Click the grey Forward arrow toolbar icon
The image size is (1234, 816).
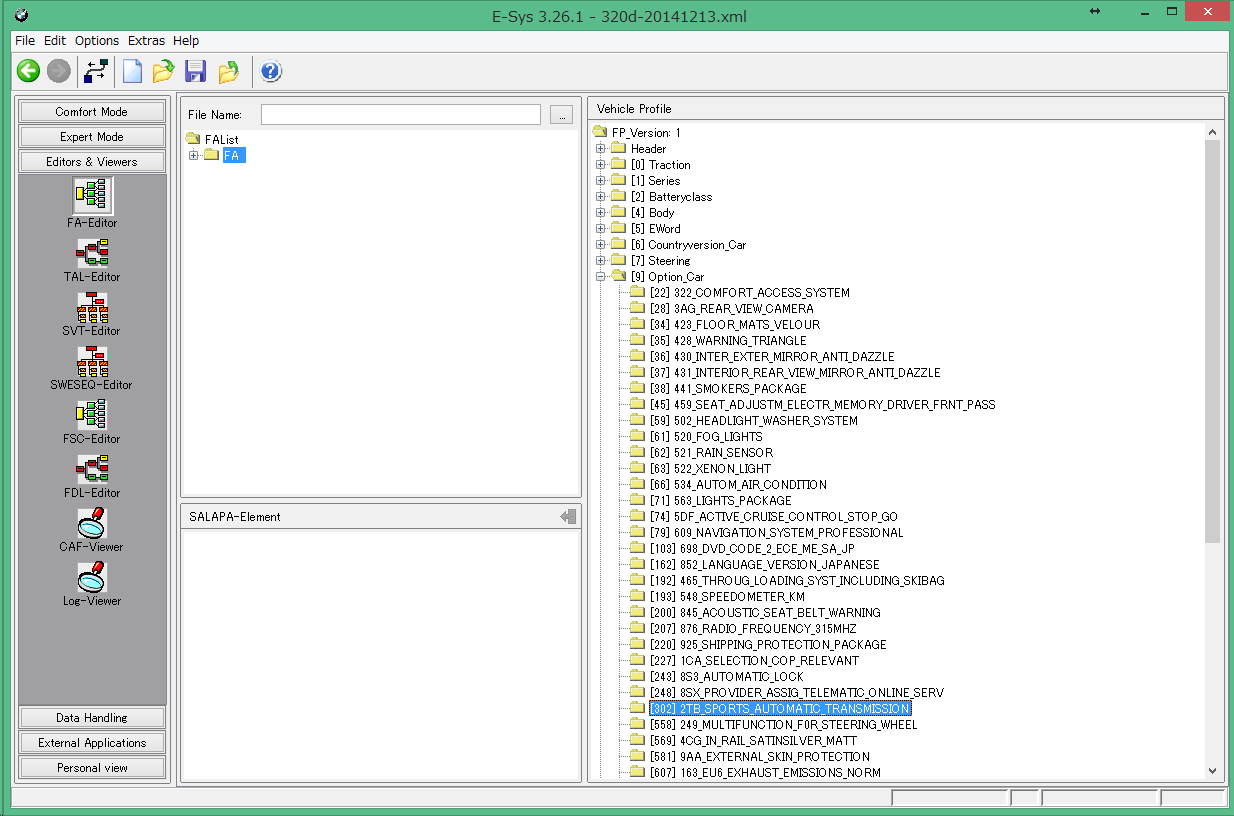pyautogui.click(x=58, y=71)
